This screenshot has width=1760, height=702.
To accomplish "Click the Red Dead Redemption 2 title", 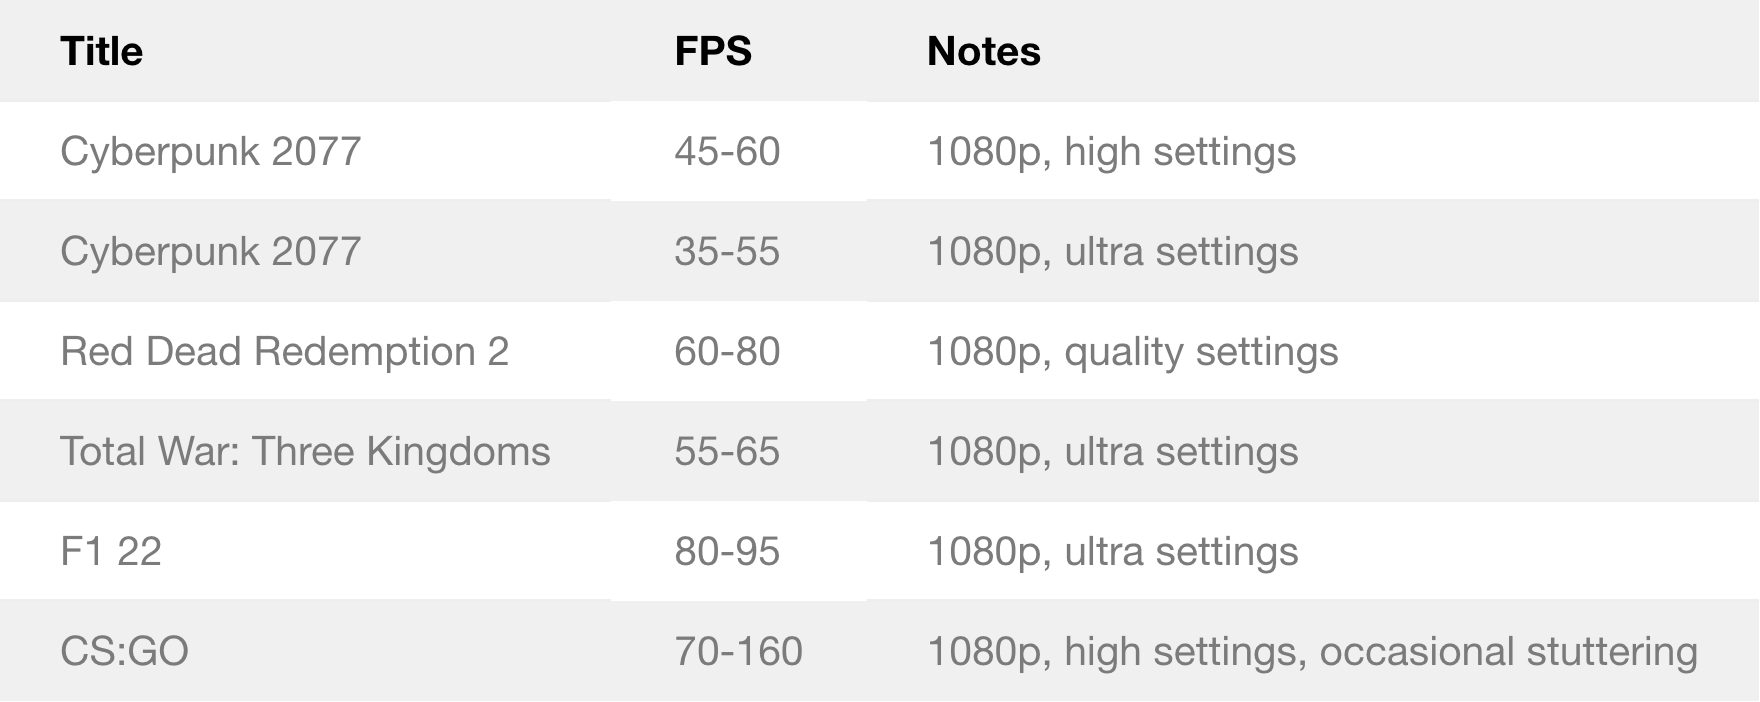I will (284, 351).
